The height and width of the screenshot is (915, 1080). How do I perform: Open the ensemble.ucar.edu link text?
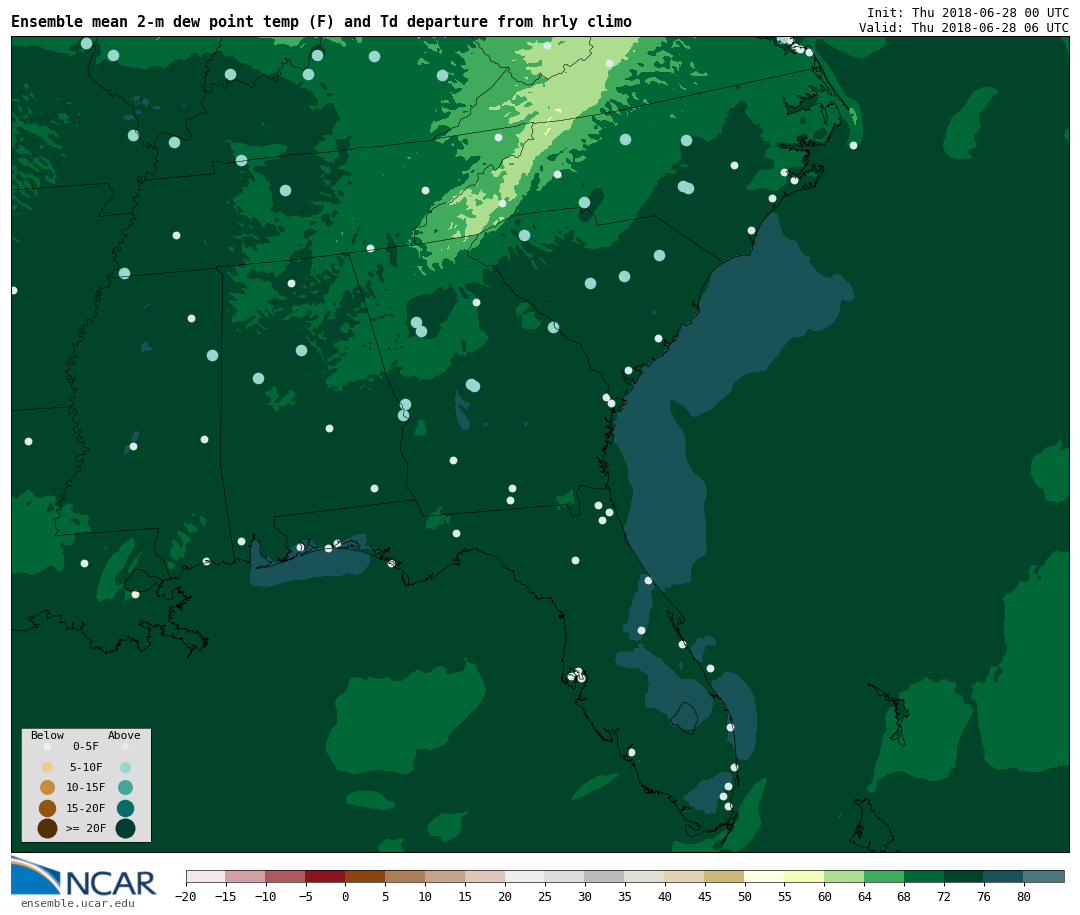tap(78, 903)
